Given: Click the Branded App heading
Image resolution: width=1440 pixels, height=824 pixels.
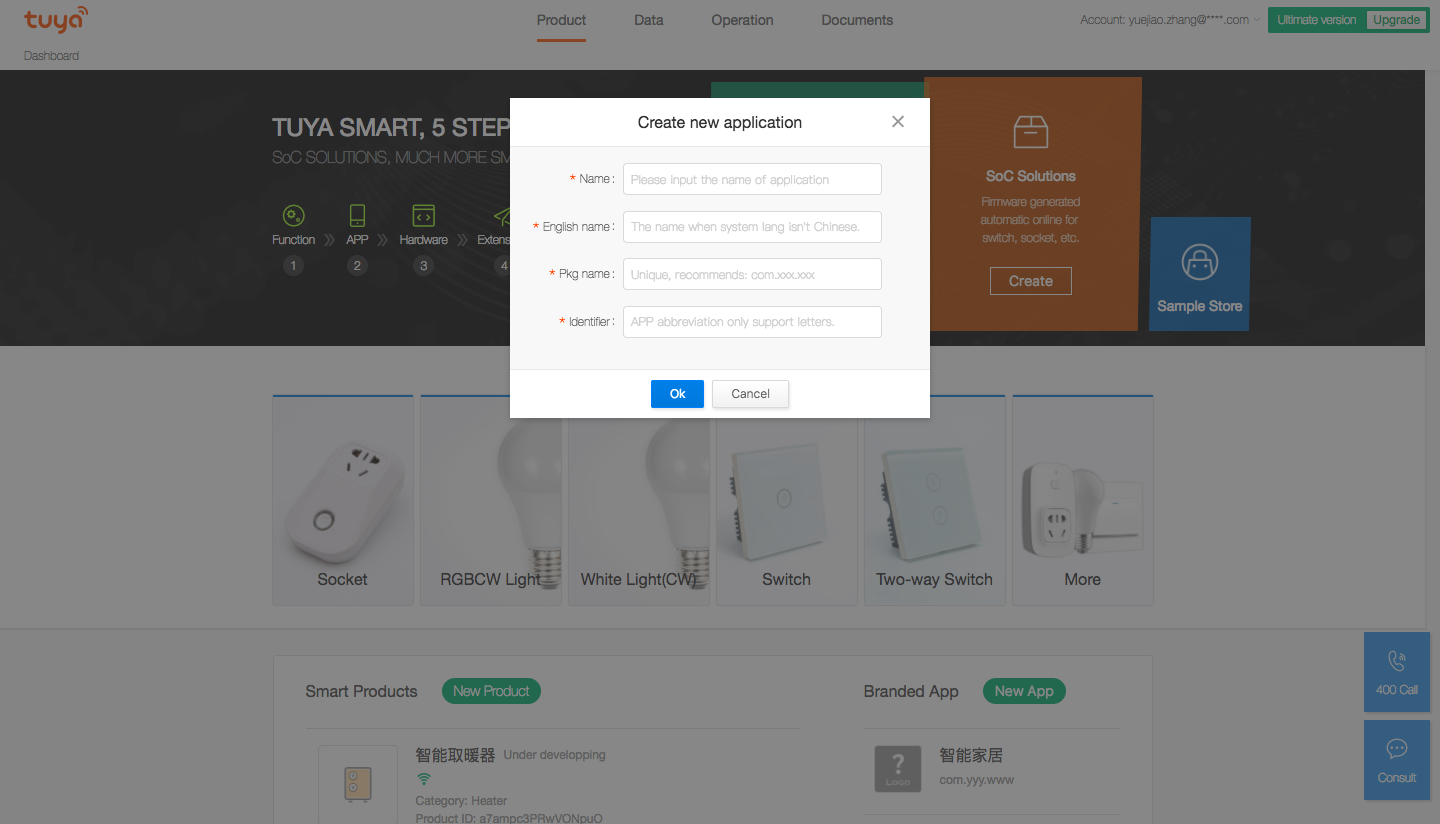Looking at the screenshot, I should 911,691.
